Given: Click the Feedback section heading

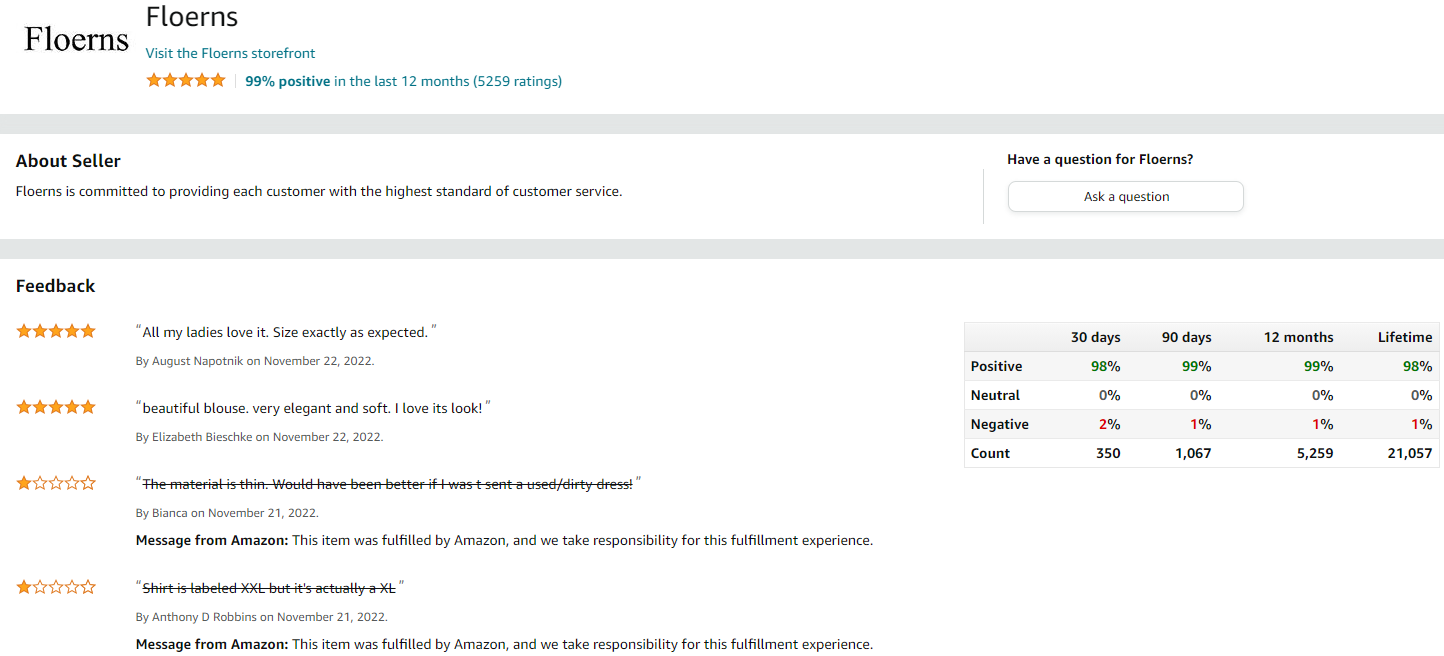Looking at the screenshot, I should (56, 286).
